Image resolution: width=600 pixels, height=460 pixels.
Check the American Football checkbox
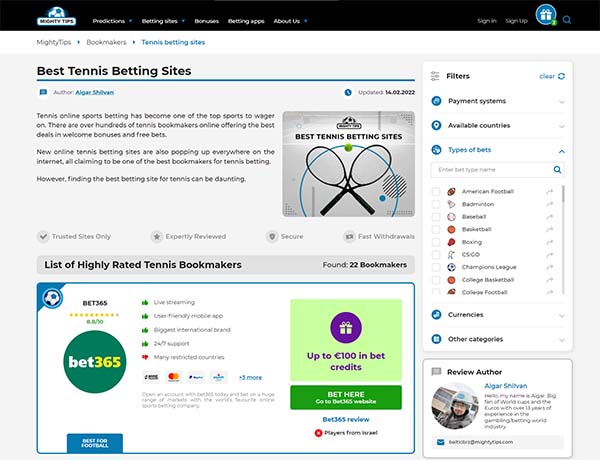(x=436, y=191)
